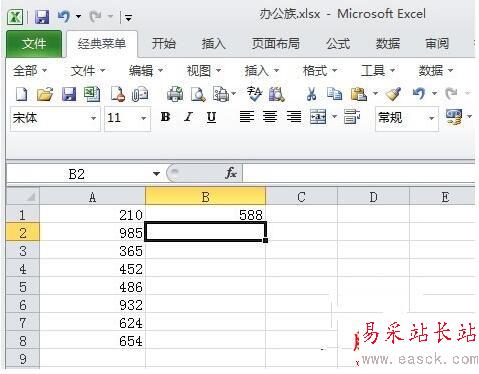Screen dimensions: 479x374
Task: Center align cell text
Action: (270, 117)
